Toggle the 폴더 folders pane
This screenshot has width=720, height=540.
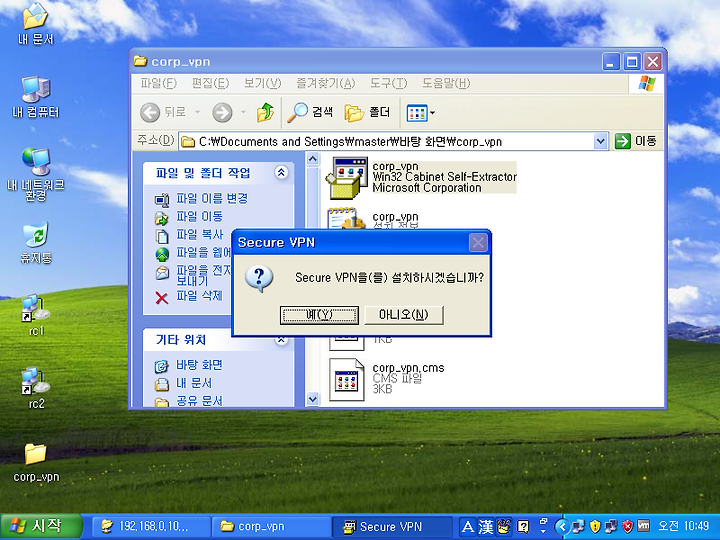[367, 112]
